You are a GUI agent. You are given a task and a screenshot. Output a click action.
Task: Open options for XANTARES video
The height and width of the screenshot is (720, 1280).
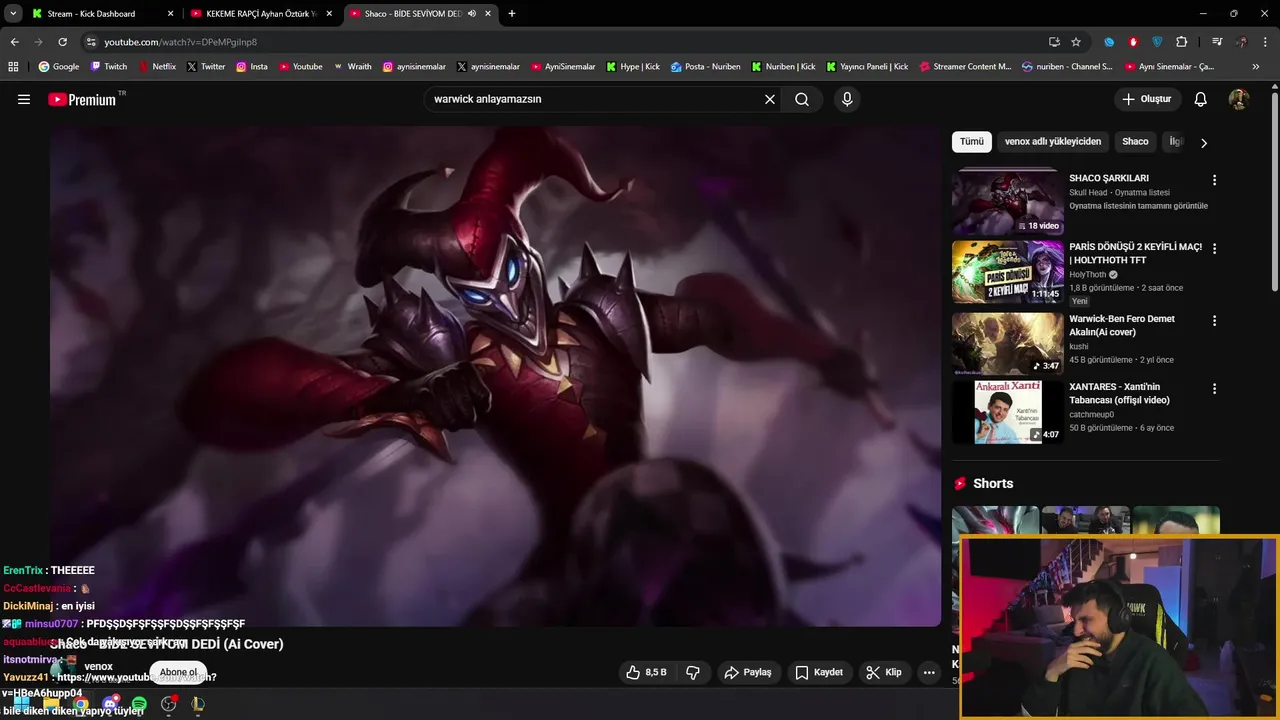click(x=1214, y=388)
